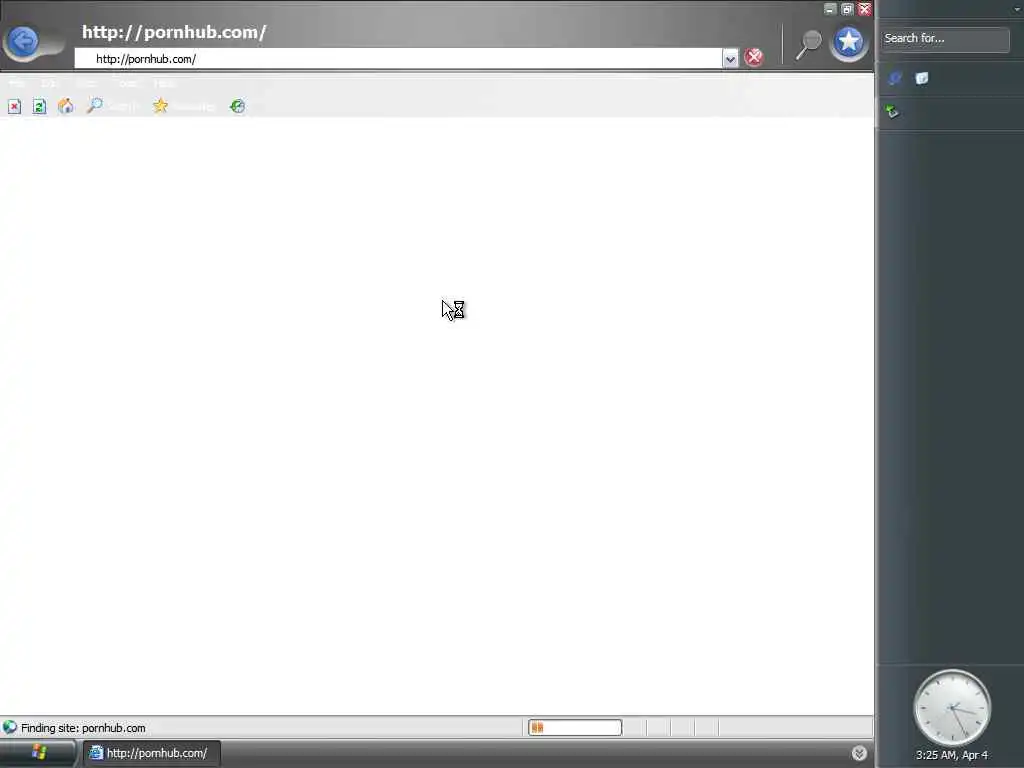Image resolution: width=1024 pixels, height=768 pixels.
Task: Click the page loading progress bar
Action: [575, 727]
